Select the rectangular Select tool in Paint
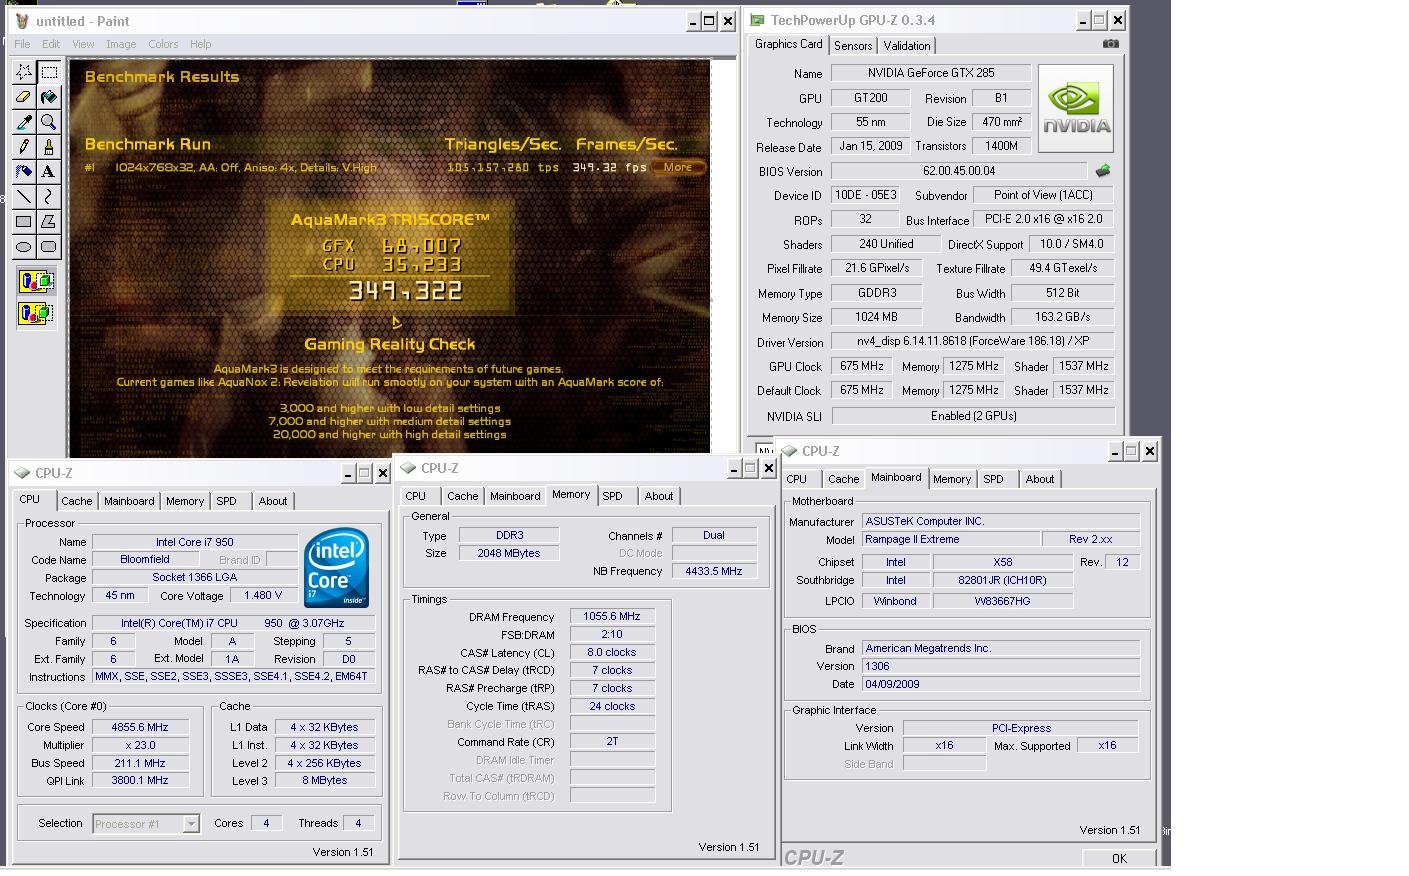 tap(48, 72)
